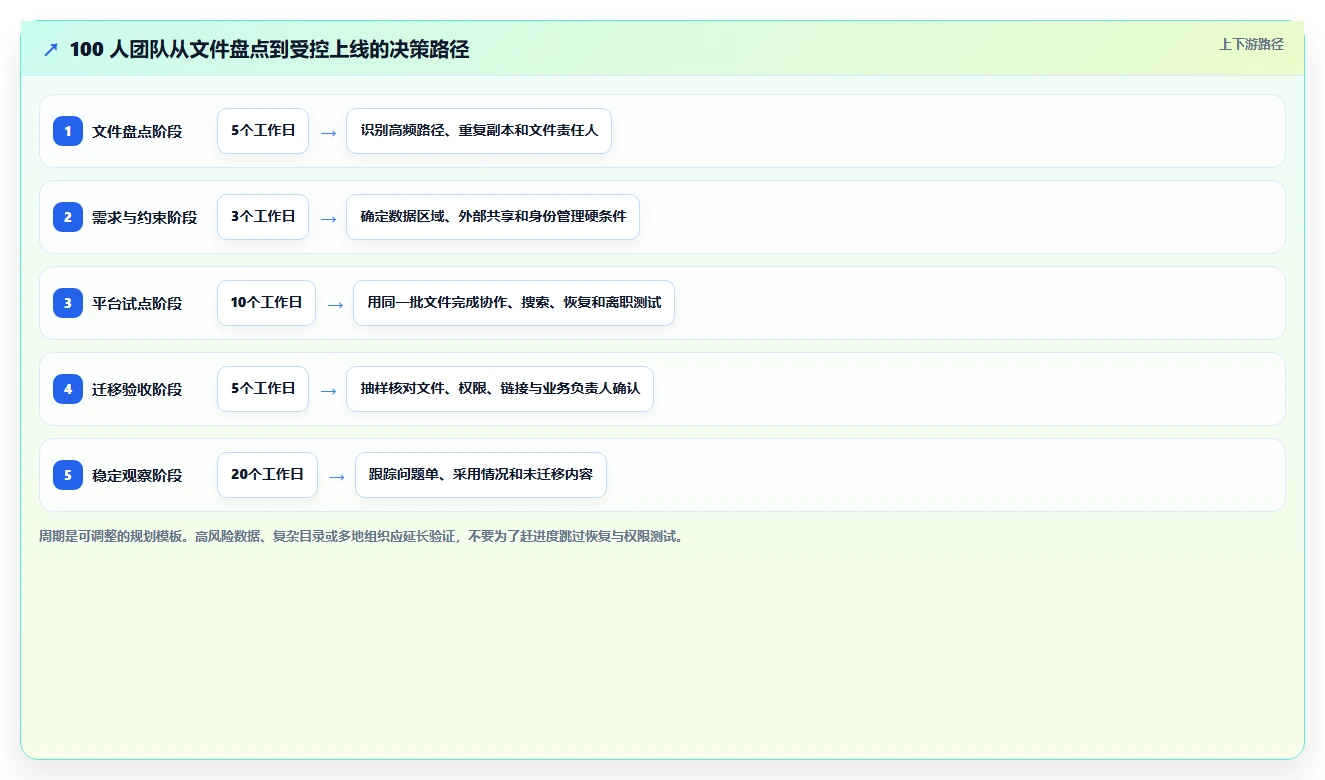Click the diagonal arrow icon beside the title

click(51, 49)
